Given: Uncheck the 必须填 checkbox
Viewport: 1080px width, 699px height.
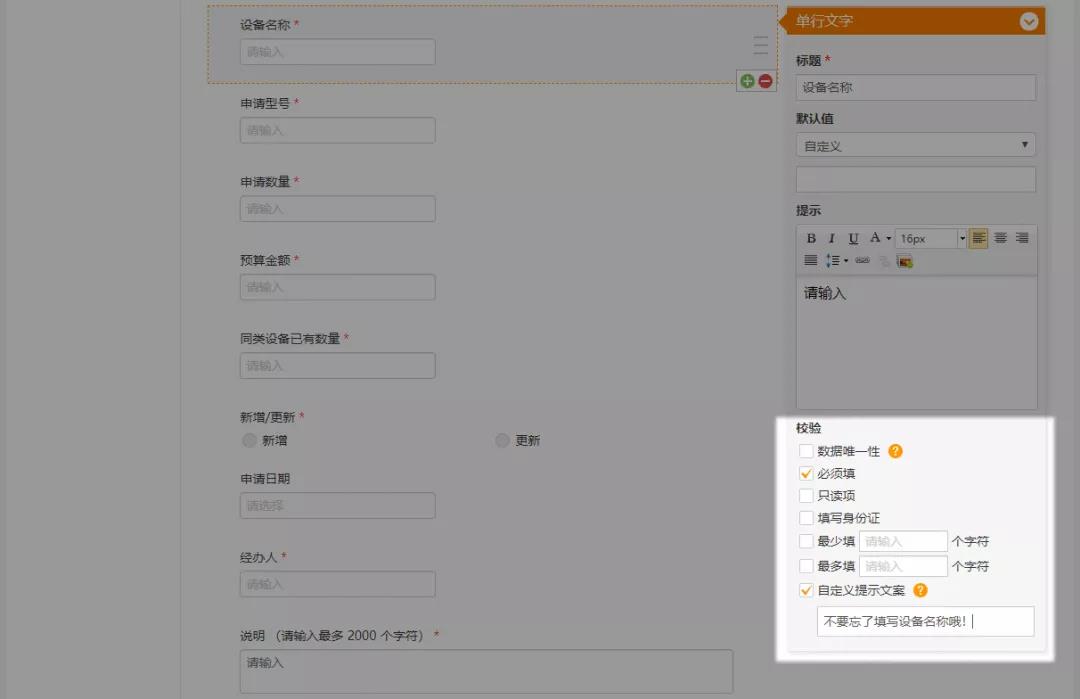Looking at the screenshot, I should (x=806, y=474).
